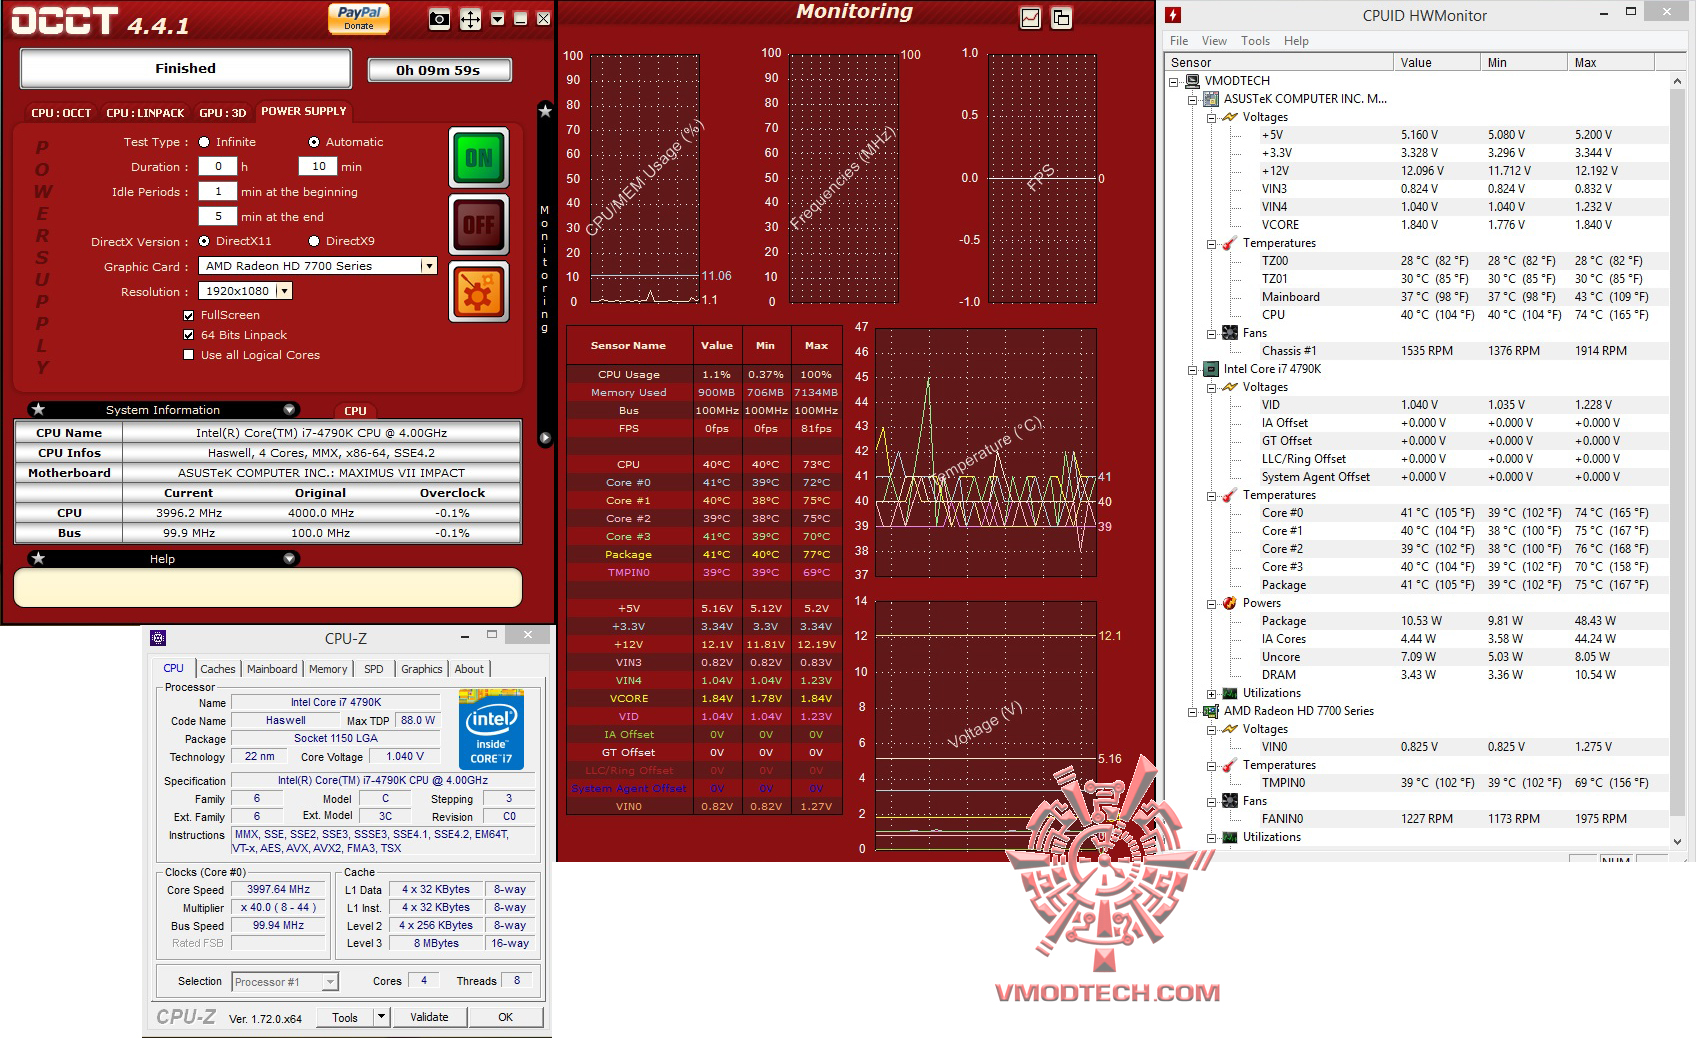This screenshot has height=1038, width=1696.
Task: Click the HWMonitor title bar lightning icon
Action: click(1174, 15)
